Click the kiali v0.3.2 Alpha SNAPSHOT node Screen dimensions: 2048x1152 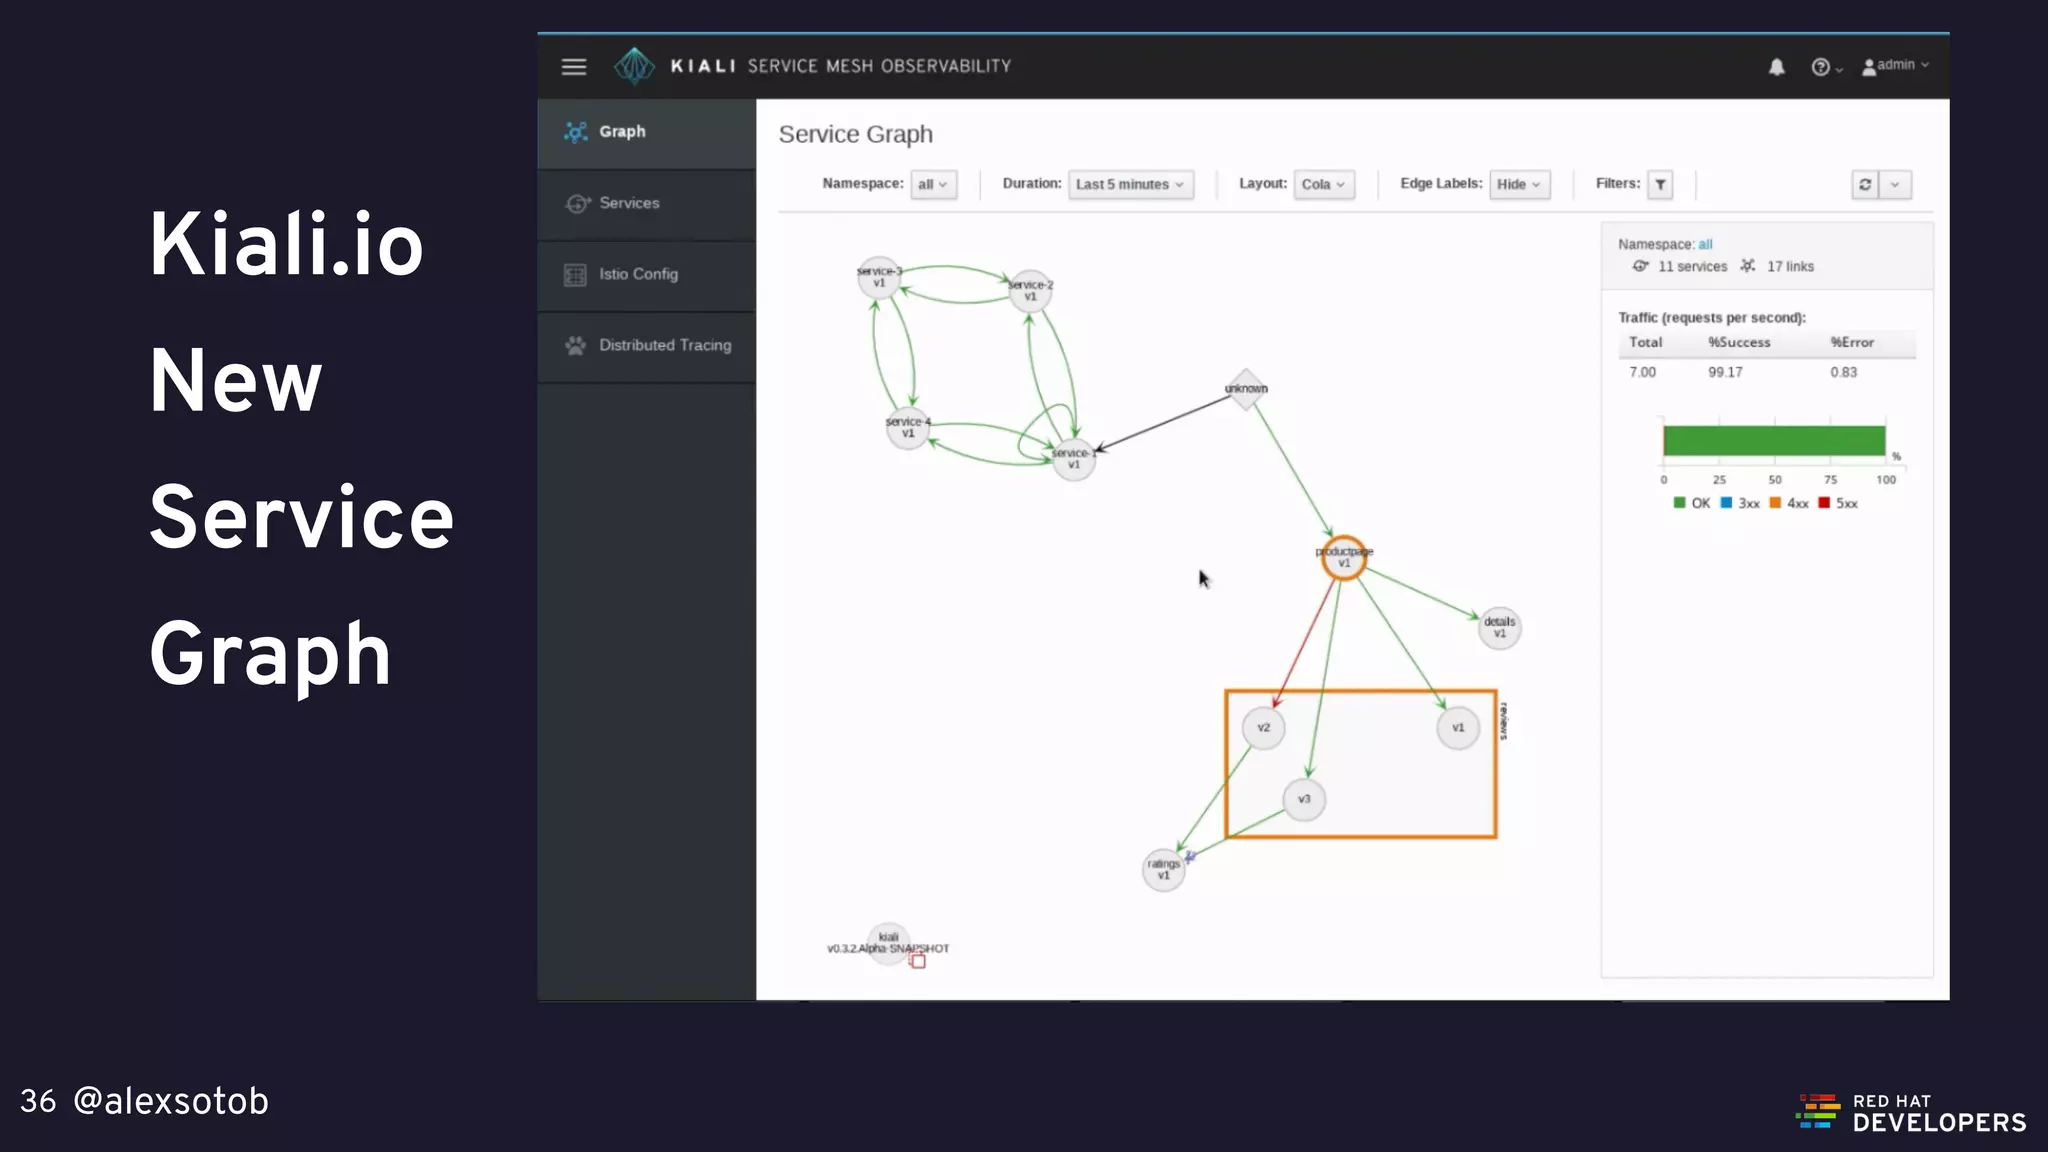coord(888,943)
